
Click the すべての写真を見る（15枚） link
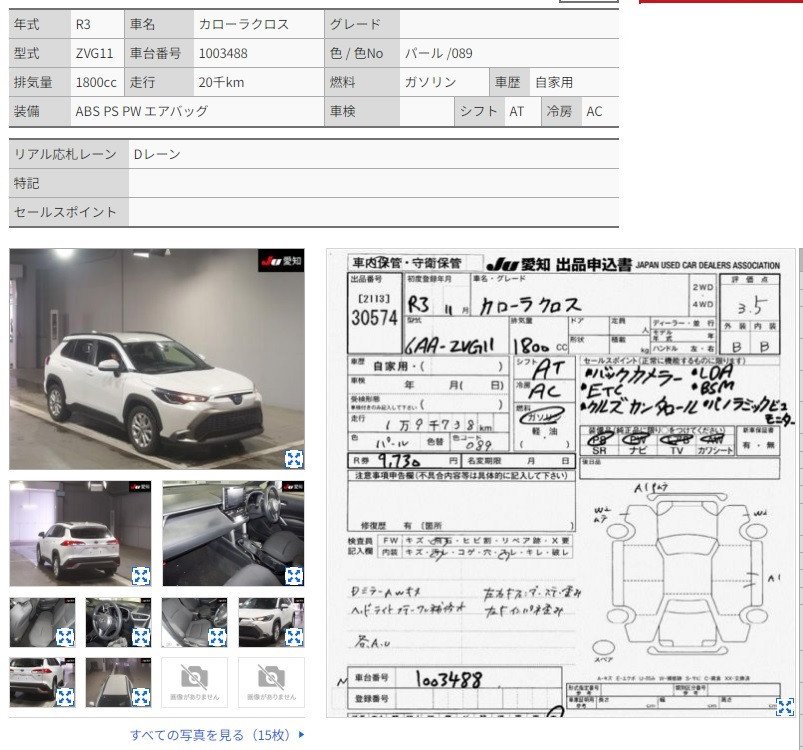[217, 735]
